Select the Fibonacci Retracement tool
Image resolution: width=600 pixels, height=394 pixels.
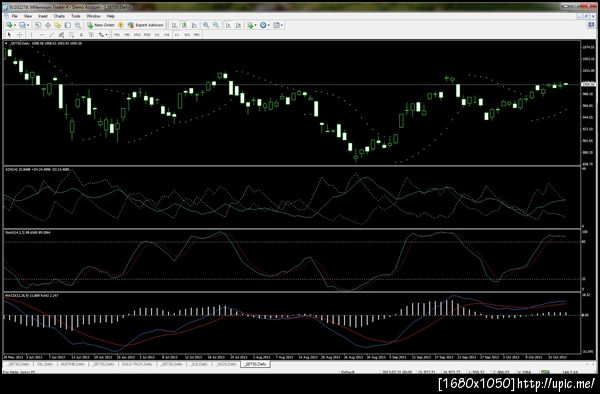tap(71, 34)
